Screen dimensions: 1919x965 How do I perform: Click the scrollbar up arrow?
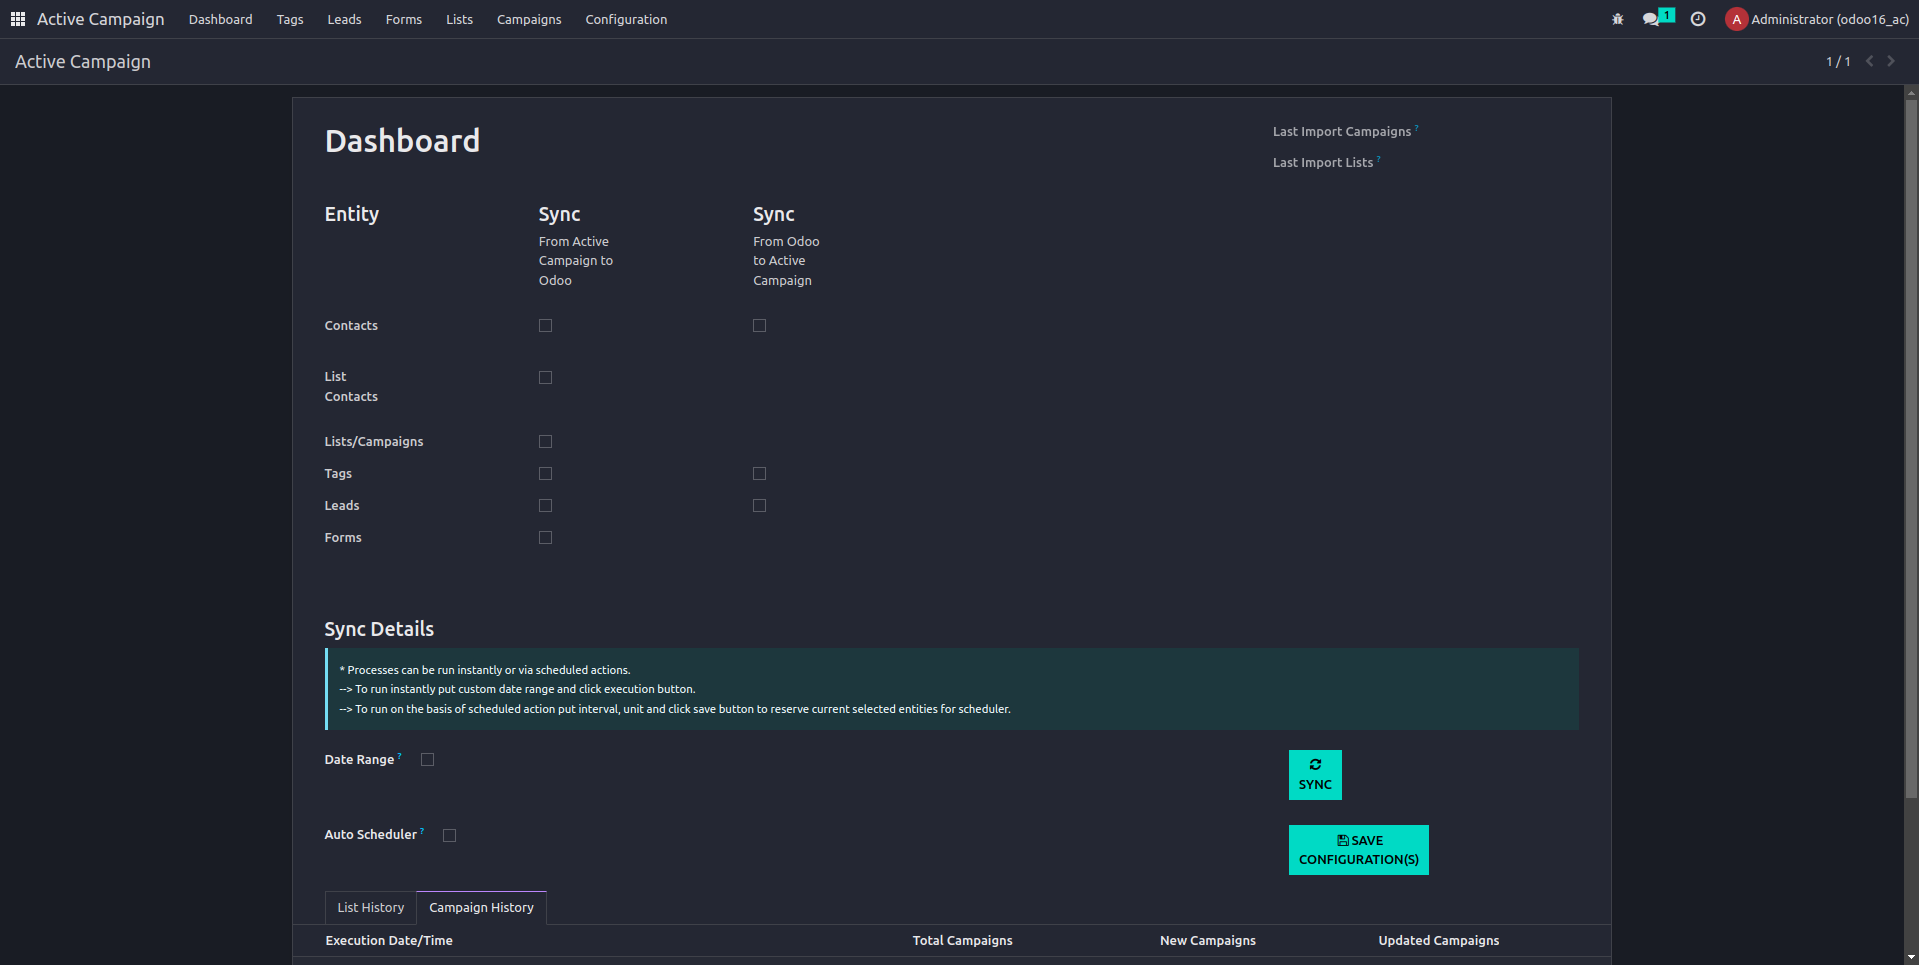click(1911, 92)
